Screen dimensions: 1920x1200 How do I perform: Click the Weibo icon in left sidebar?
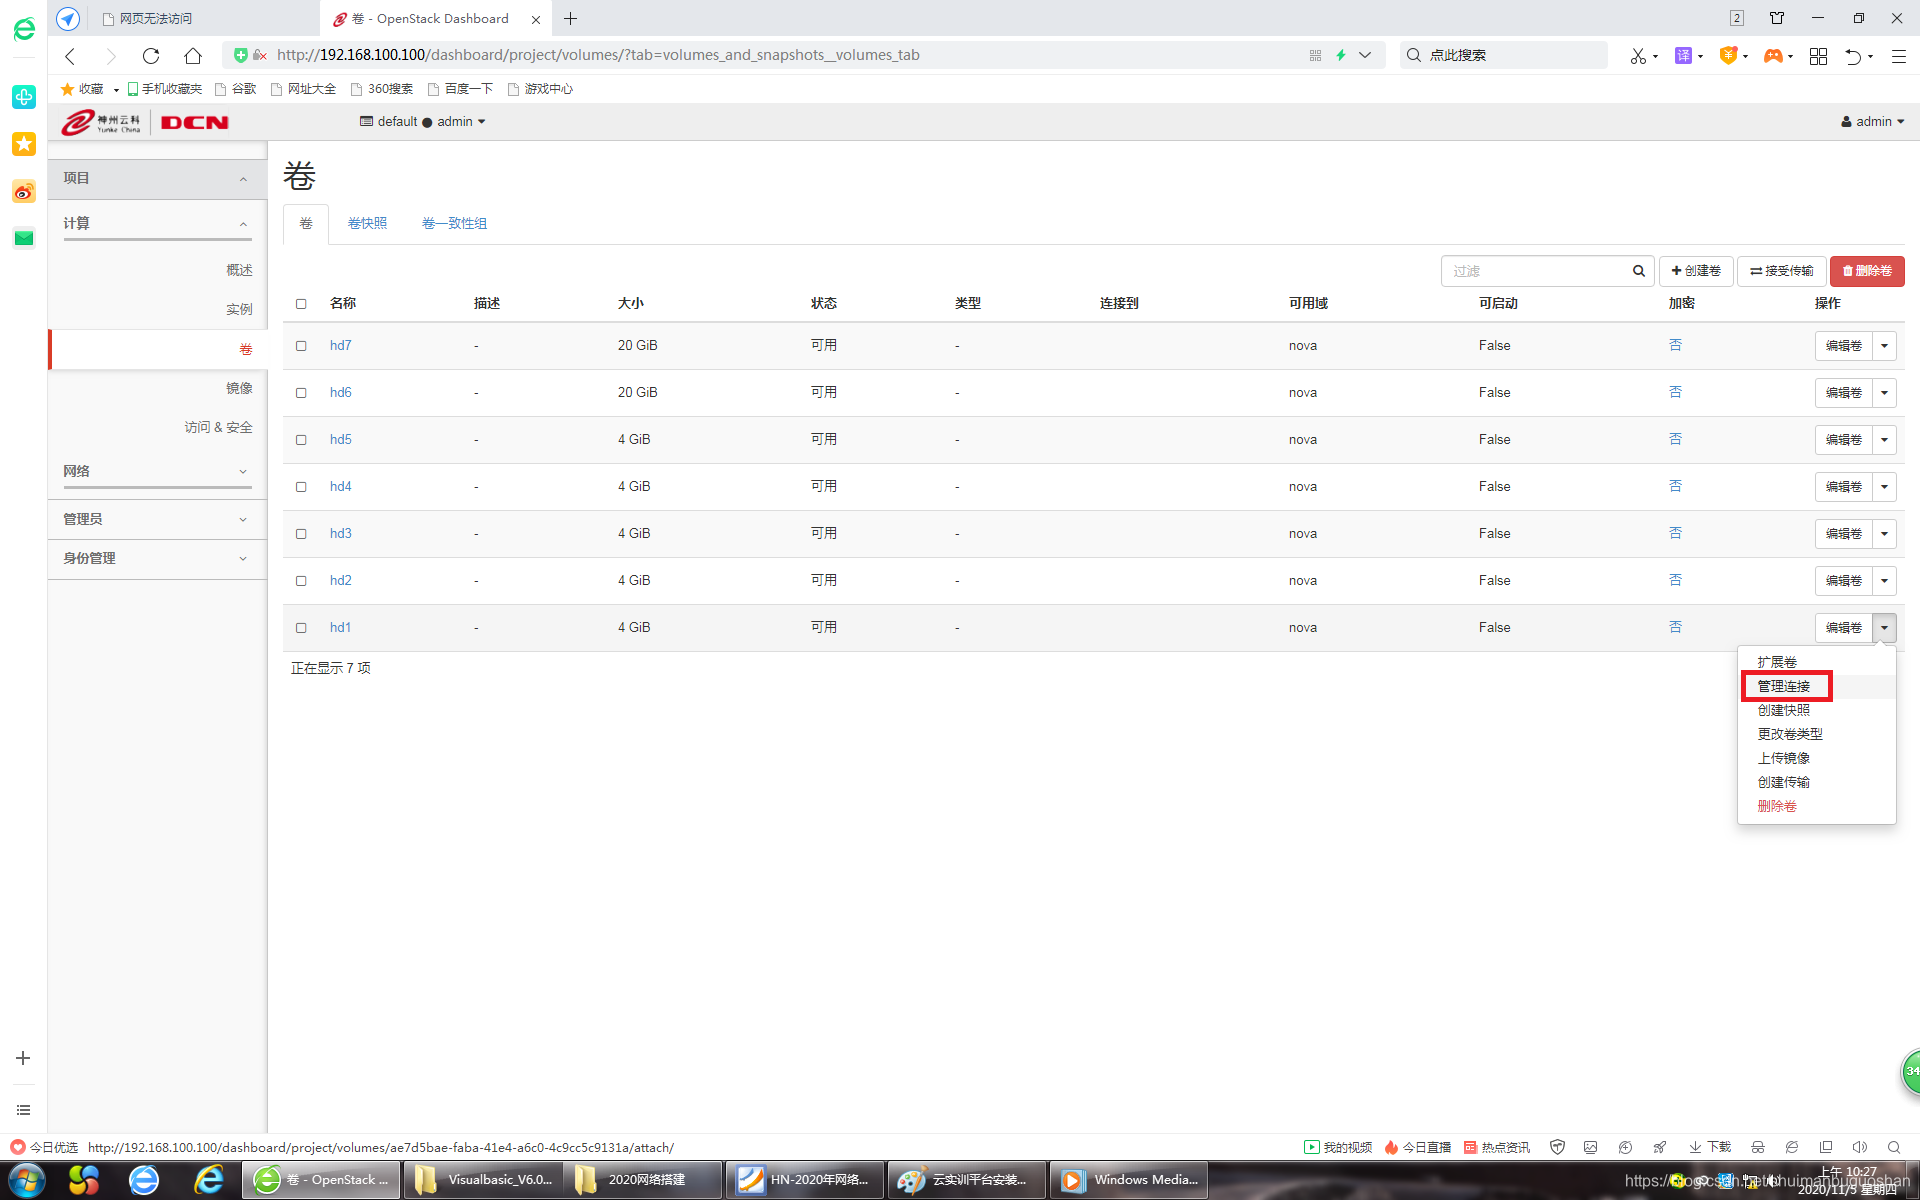click(x=23, y=191)
